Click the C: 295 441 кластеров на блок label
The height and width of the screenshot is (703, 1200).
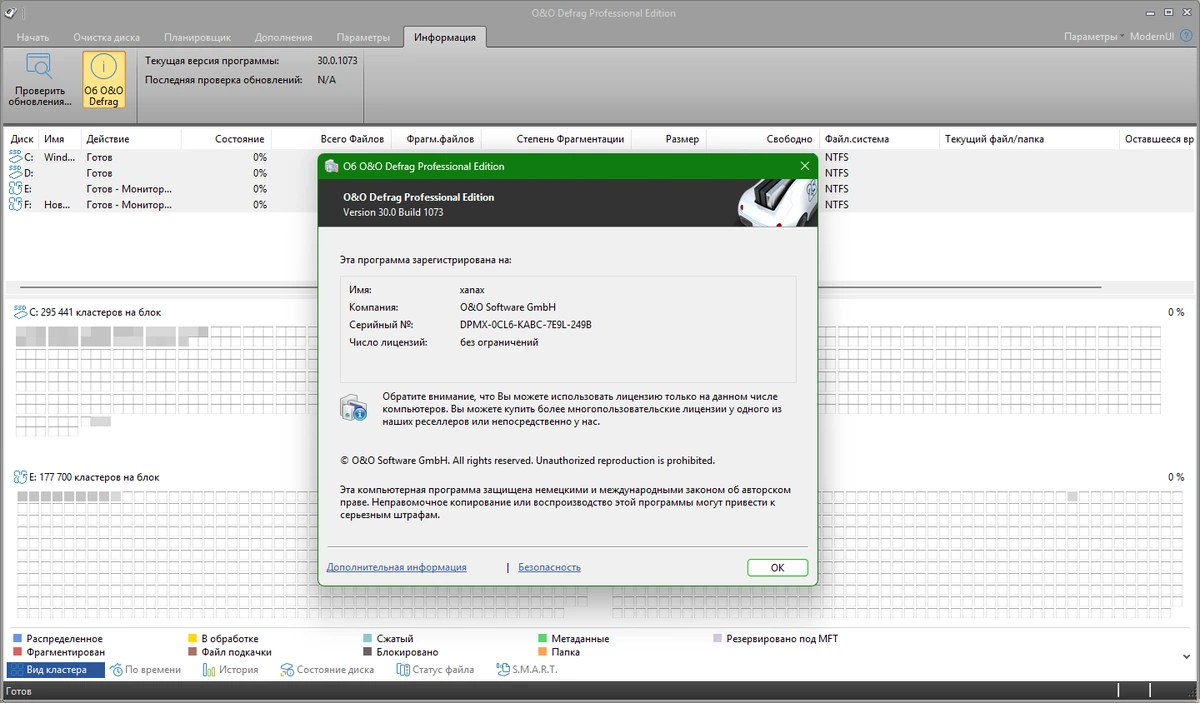pyautogui.click(x=95, y=312)
